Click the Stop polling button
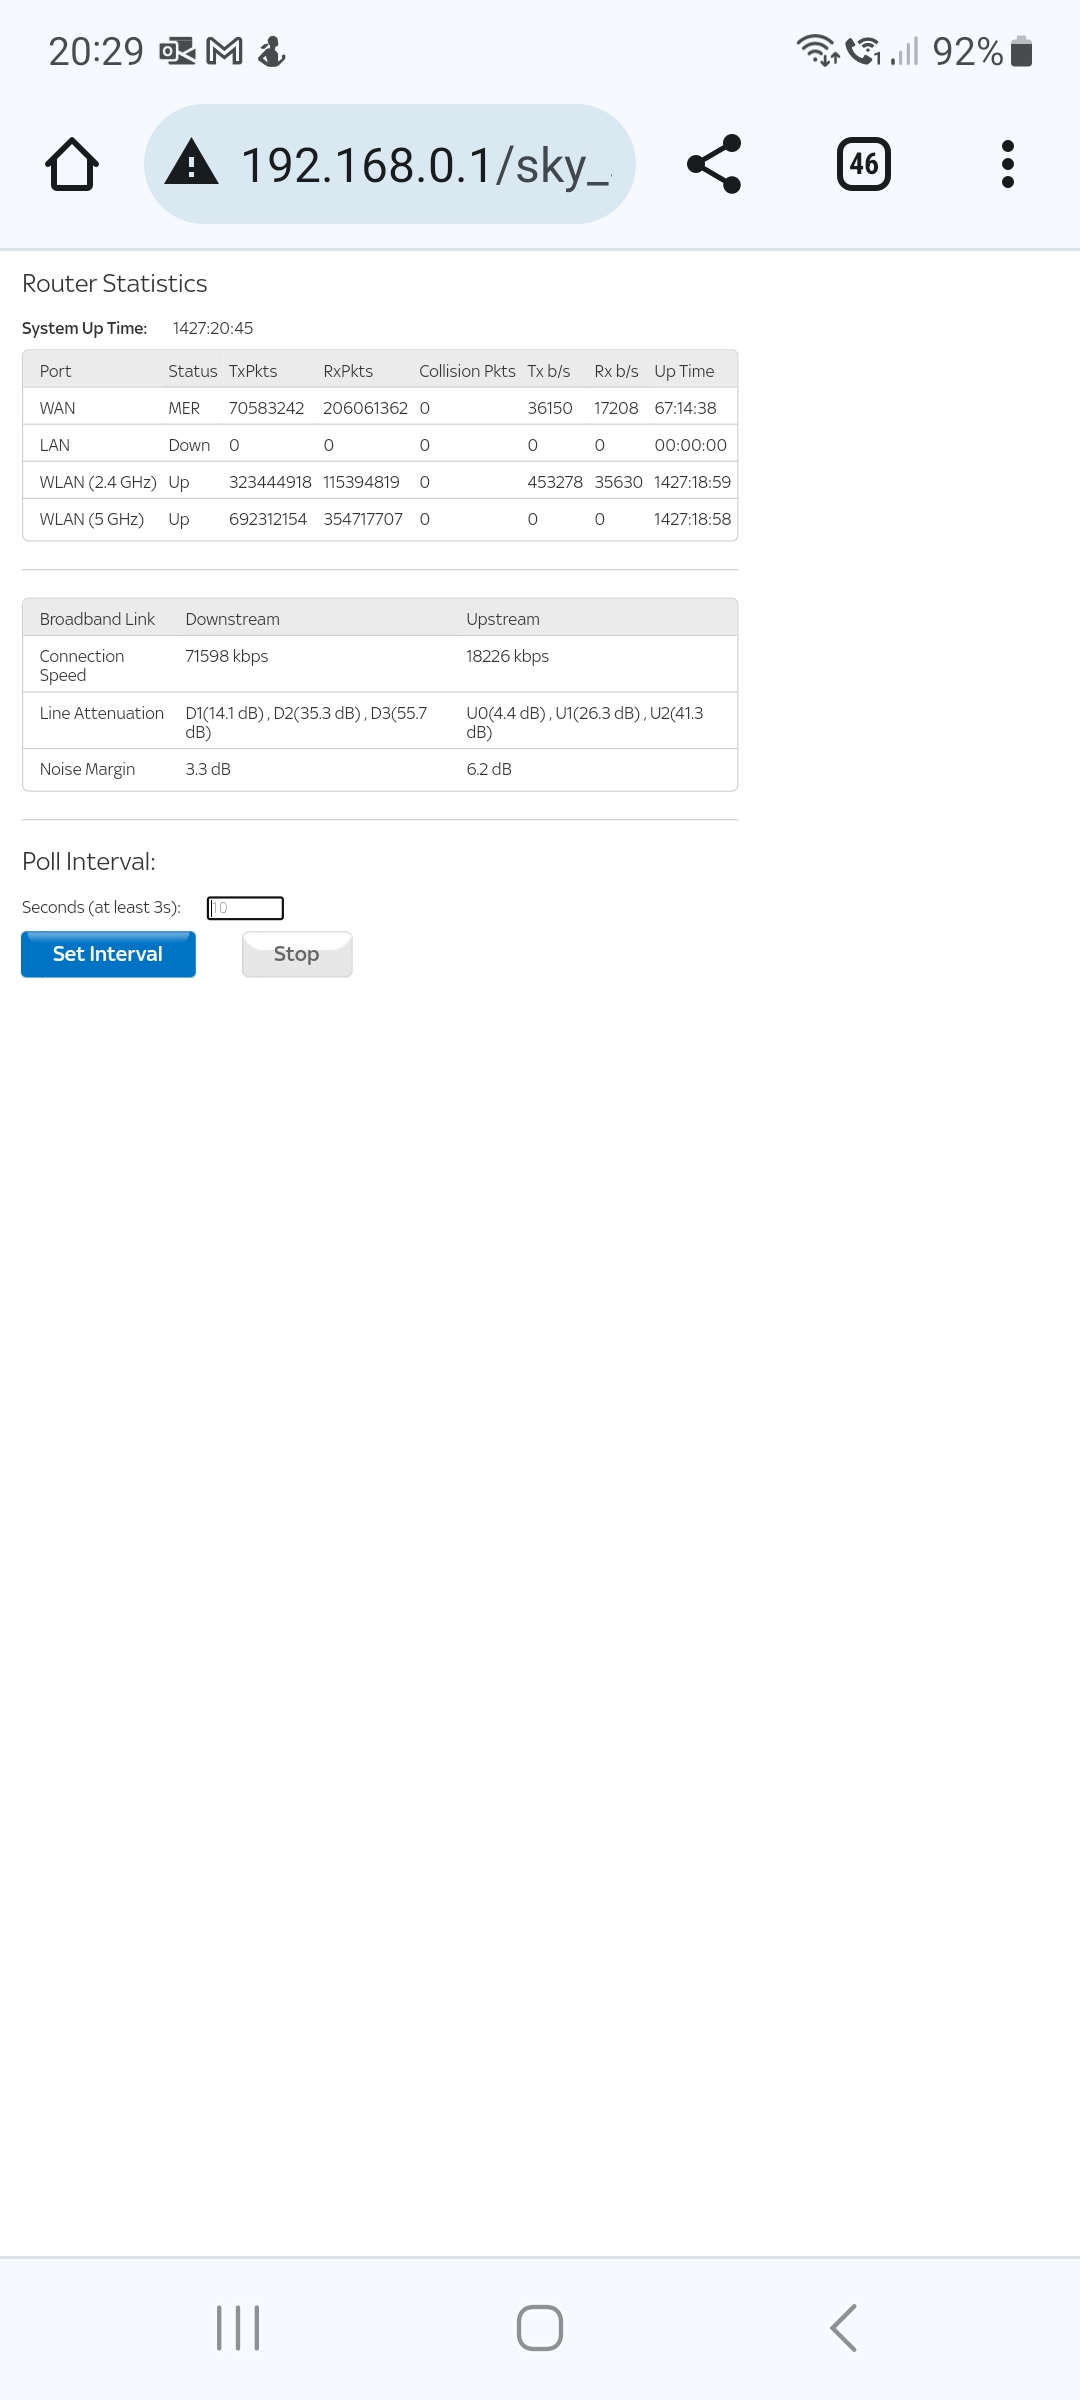This screenshot has height=2400, width=1080. tap(297, 954)
